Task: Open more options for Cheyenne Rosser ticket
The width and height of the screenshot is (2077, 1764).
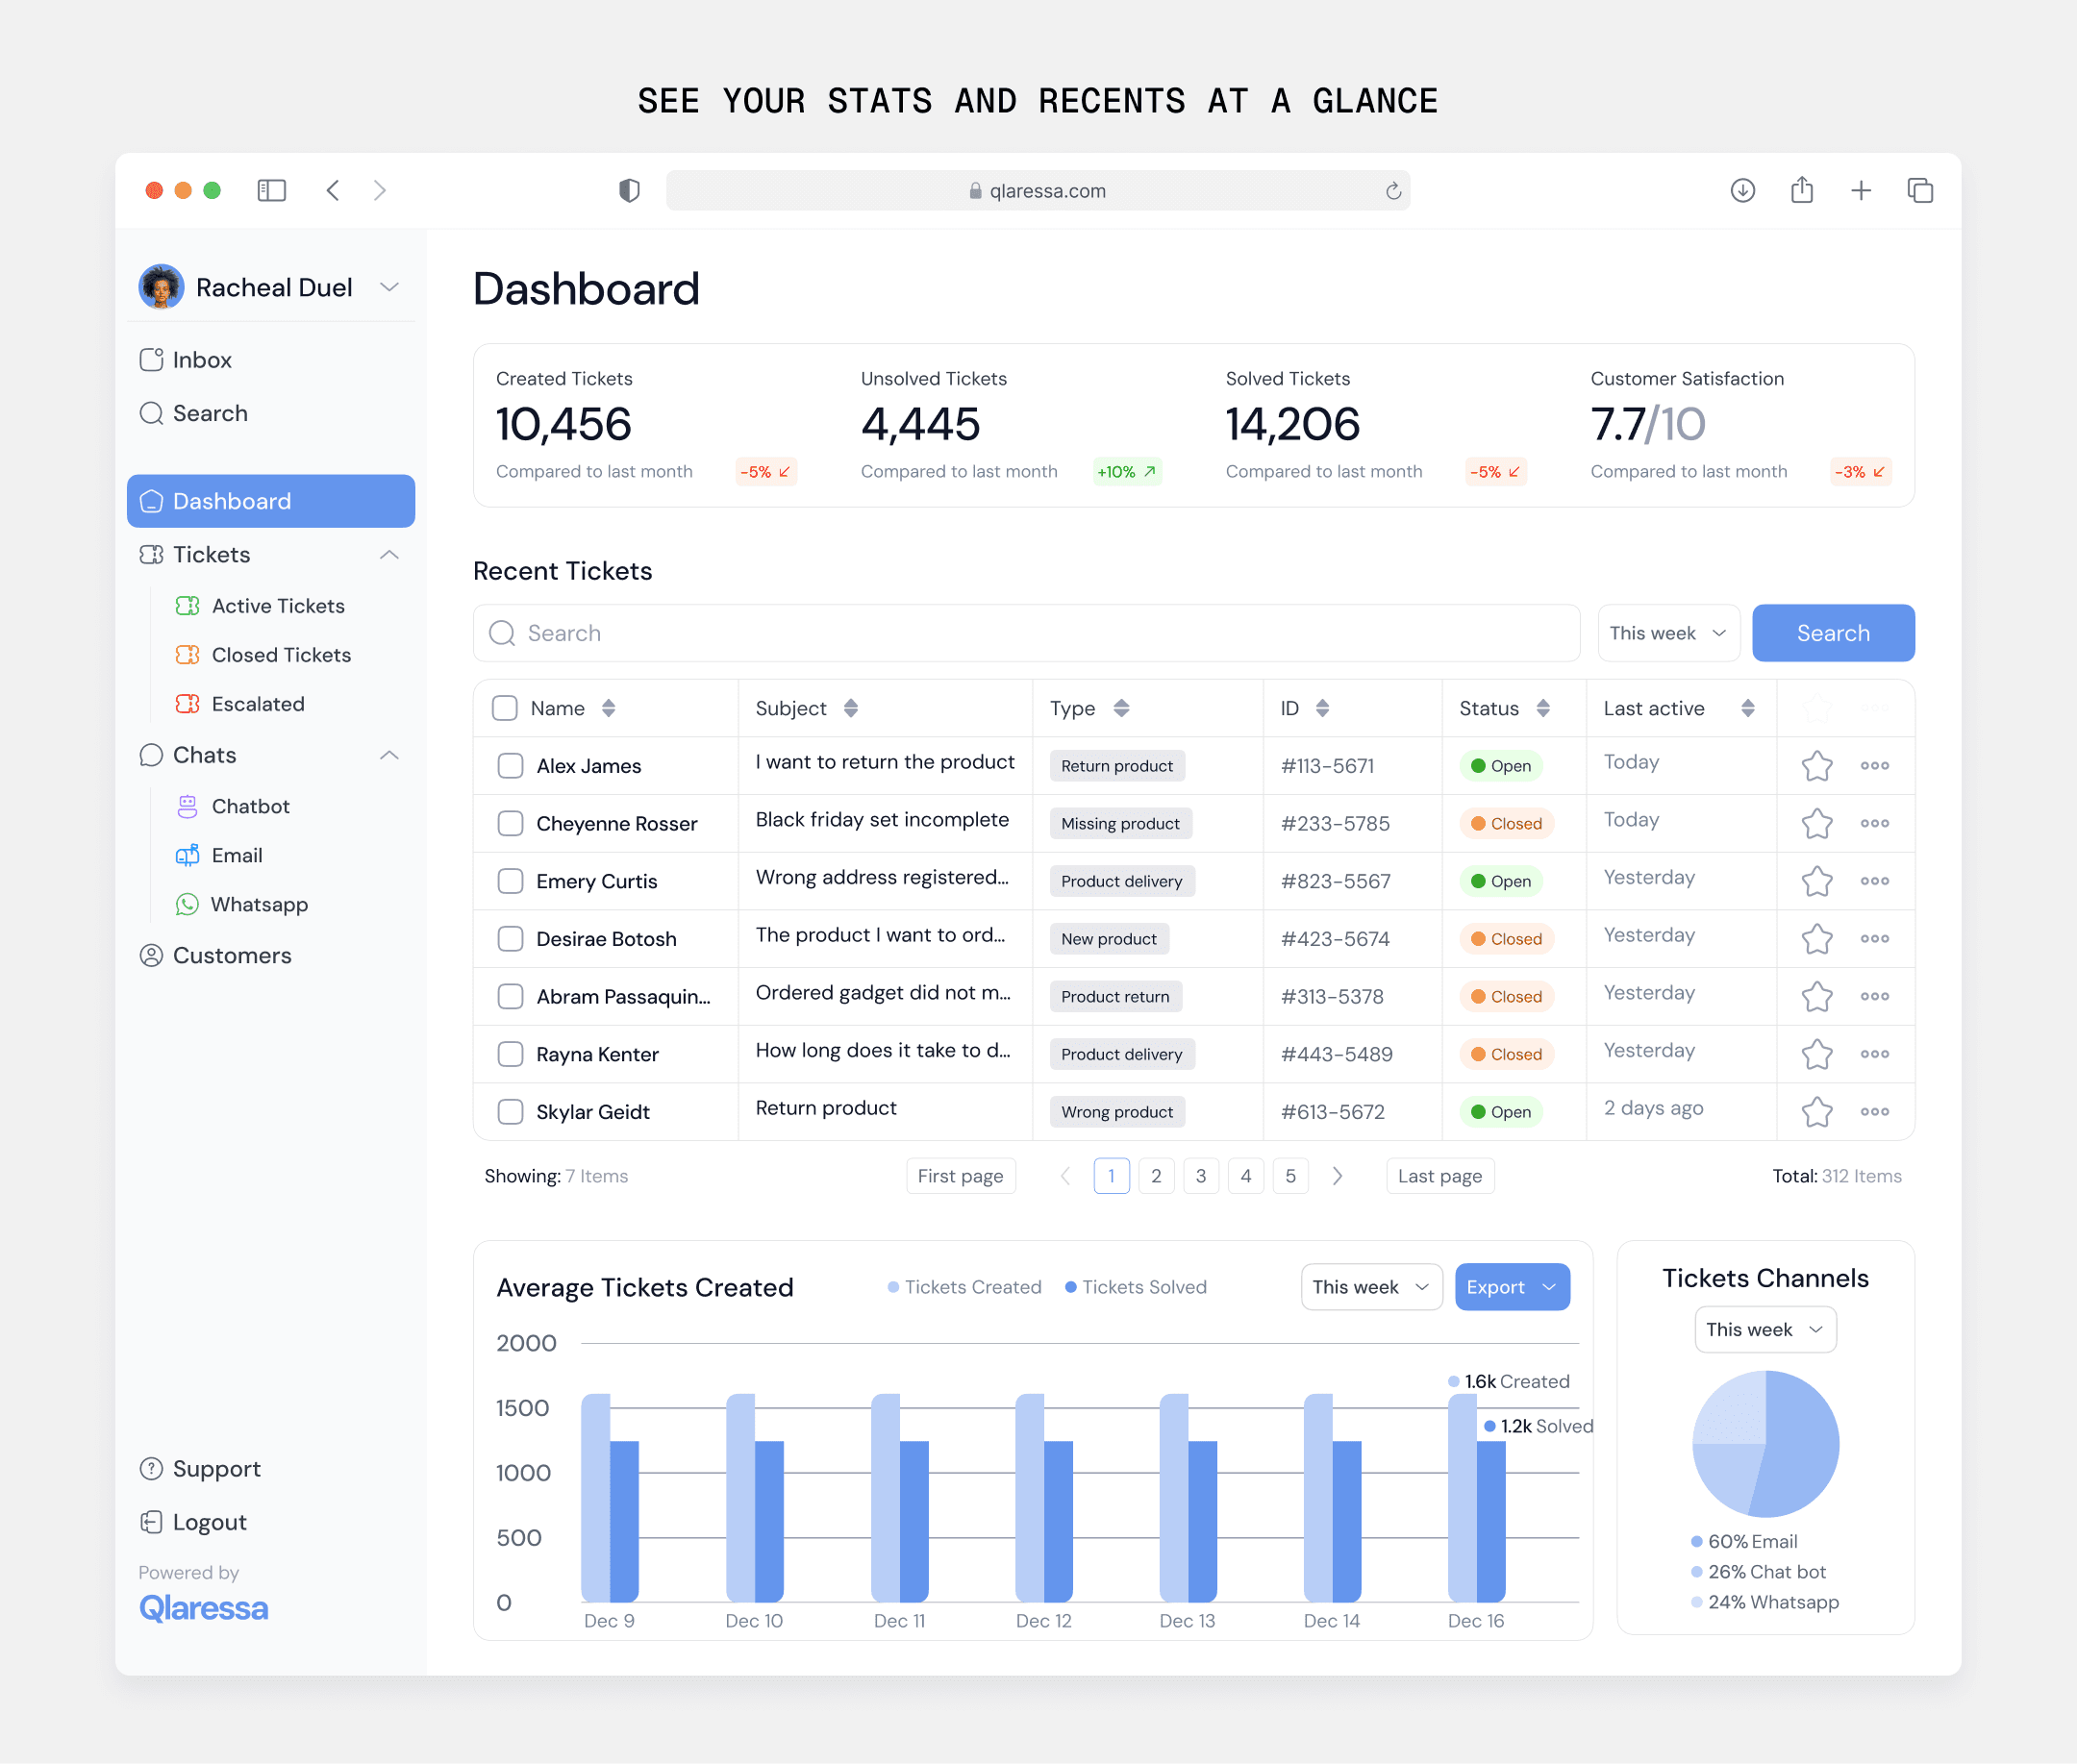Action: pyautogui.click(x=1874, y=823)
